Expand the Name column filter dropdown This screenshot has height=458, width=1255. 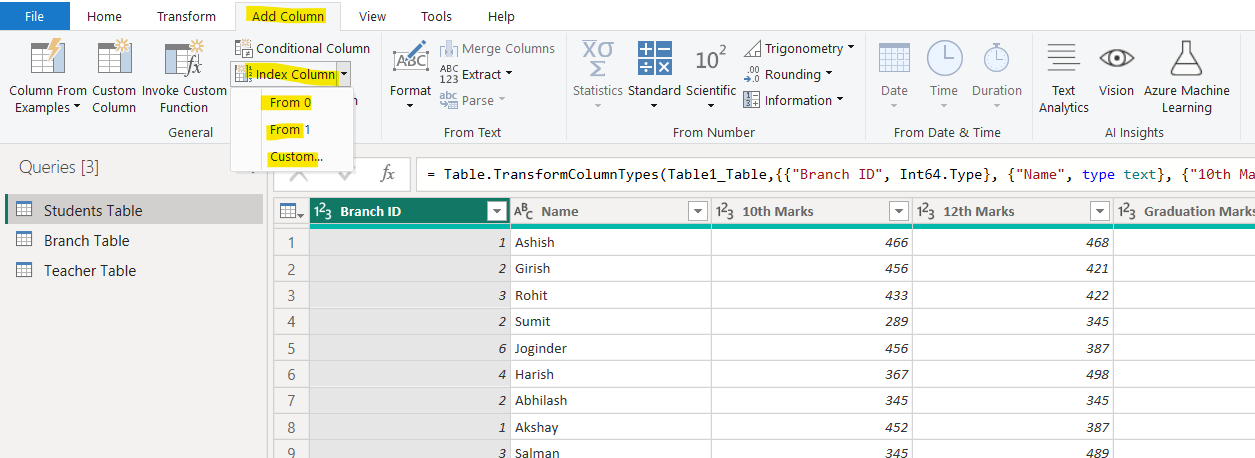[x=698, y=211]
